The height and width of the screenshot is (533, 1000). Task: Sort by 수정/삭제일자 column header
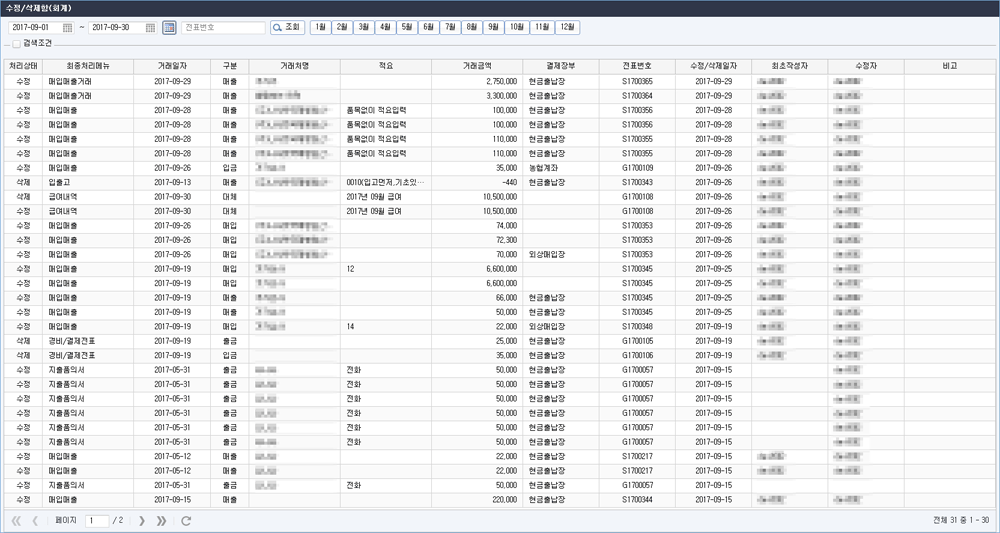tap(714, 66)
